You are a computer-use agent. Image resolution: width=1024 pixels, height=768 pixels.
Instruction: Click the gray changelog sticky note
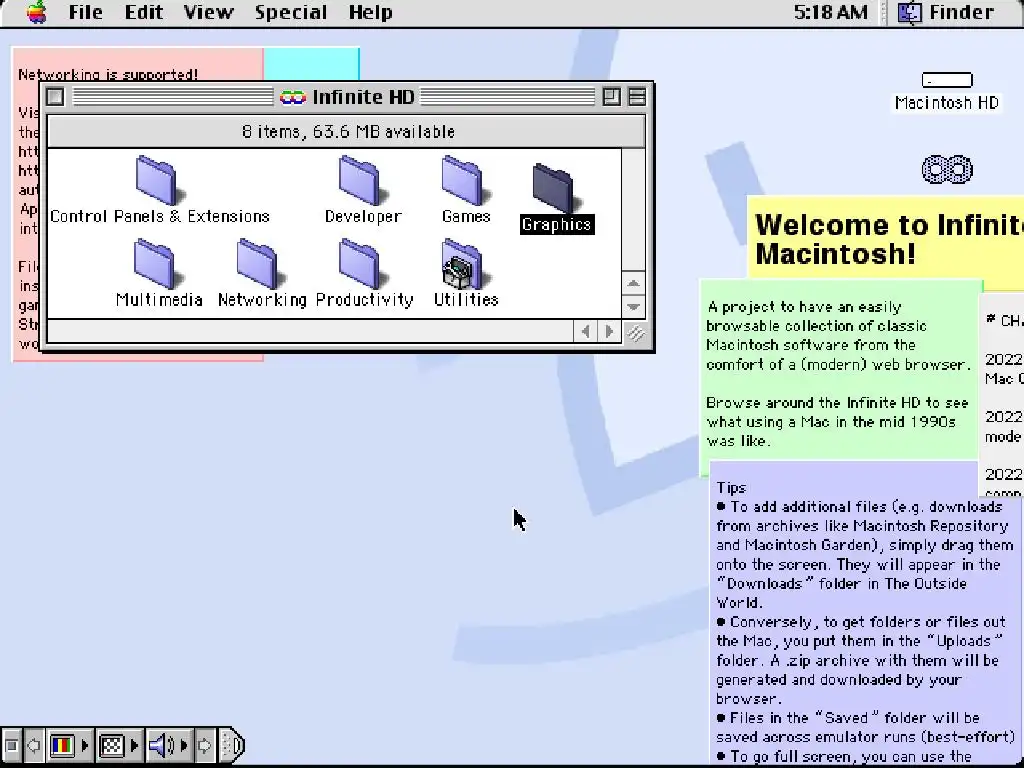[1002, 395]
